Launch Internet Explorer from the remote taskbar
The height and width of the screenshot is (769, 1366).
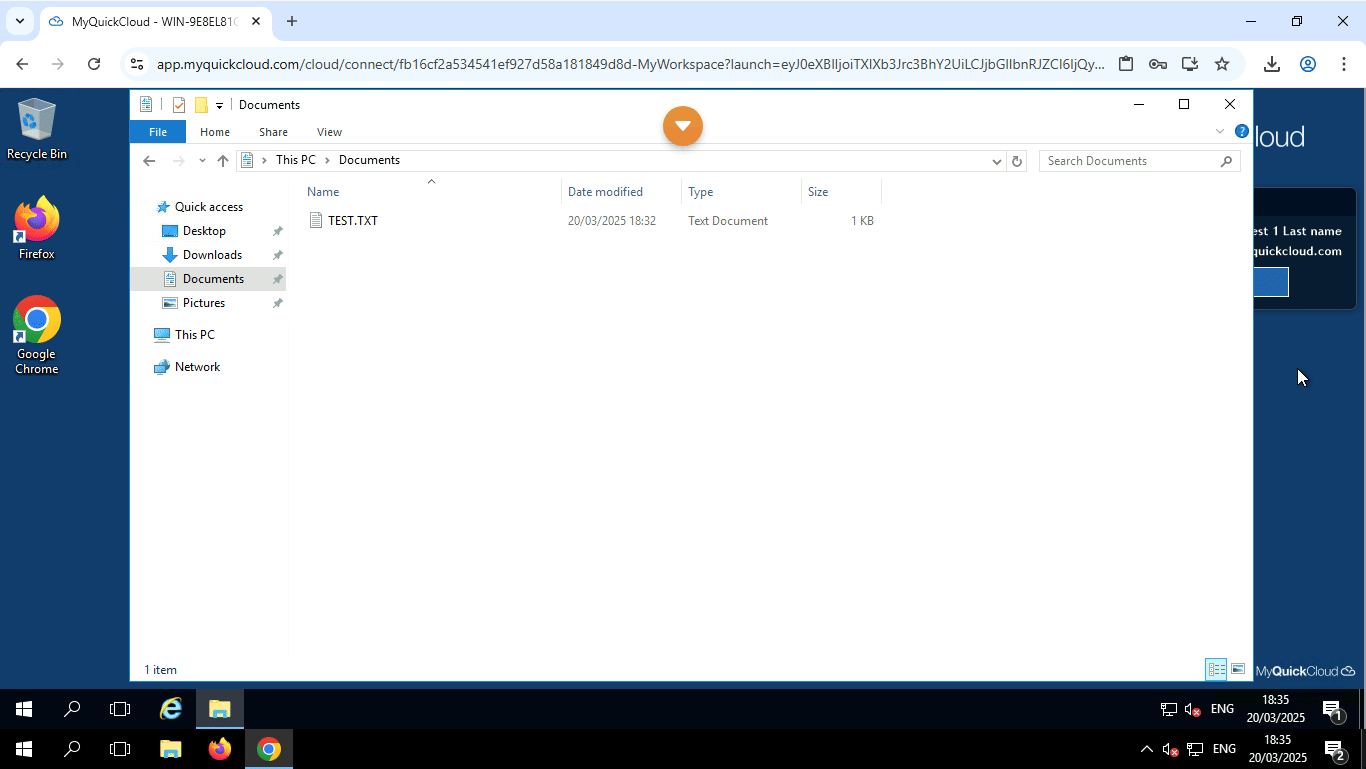pyautogui.click(x=171, y=709)
